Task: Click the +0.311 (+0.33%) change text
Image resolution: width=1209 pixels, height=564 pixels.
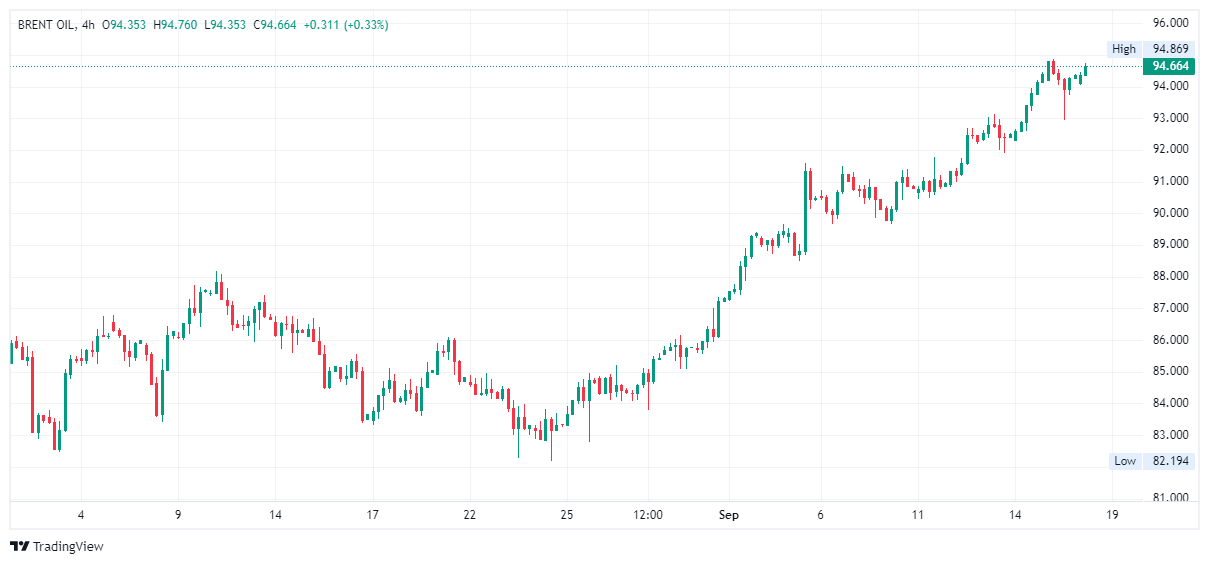Action: tap(345, 24)
